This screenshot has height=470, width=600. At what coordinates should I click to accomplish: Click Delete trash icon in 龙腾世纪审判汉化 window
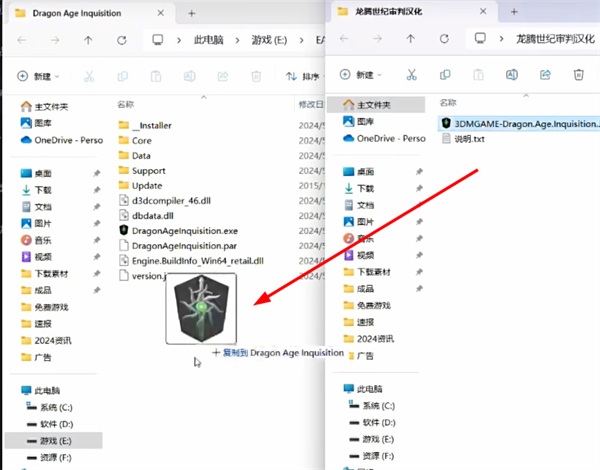(579, 75)
